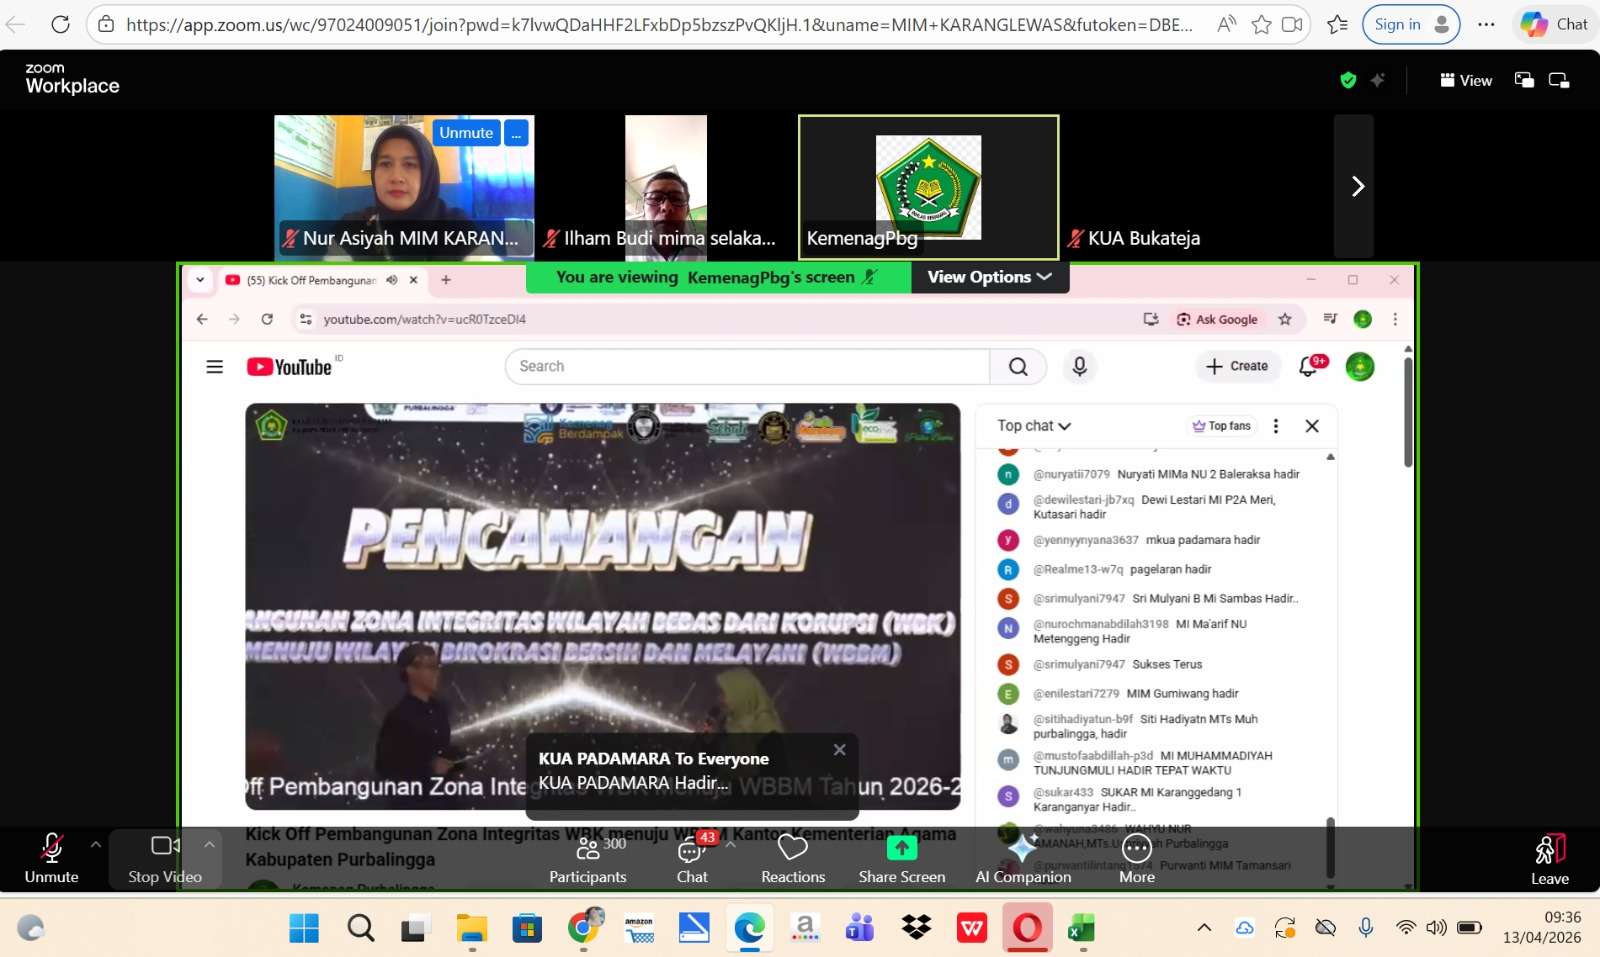Show next participants with right arrow
The height and width of the screenshot is (957, 1600).
pyautogui.click(x=1356, y=186)
